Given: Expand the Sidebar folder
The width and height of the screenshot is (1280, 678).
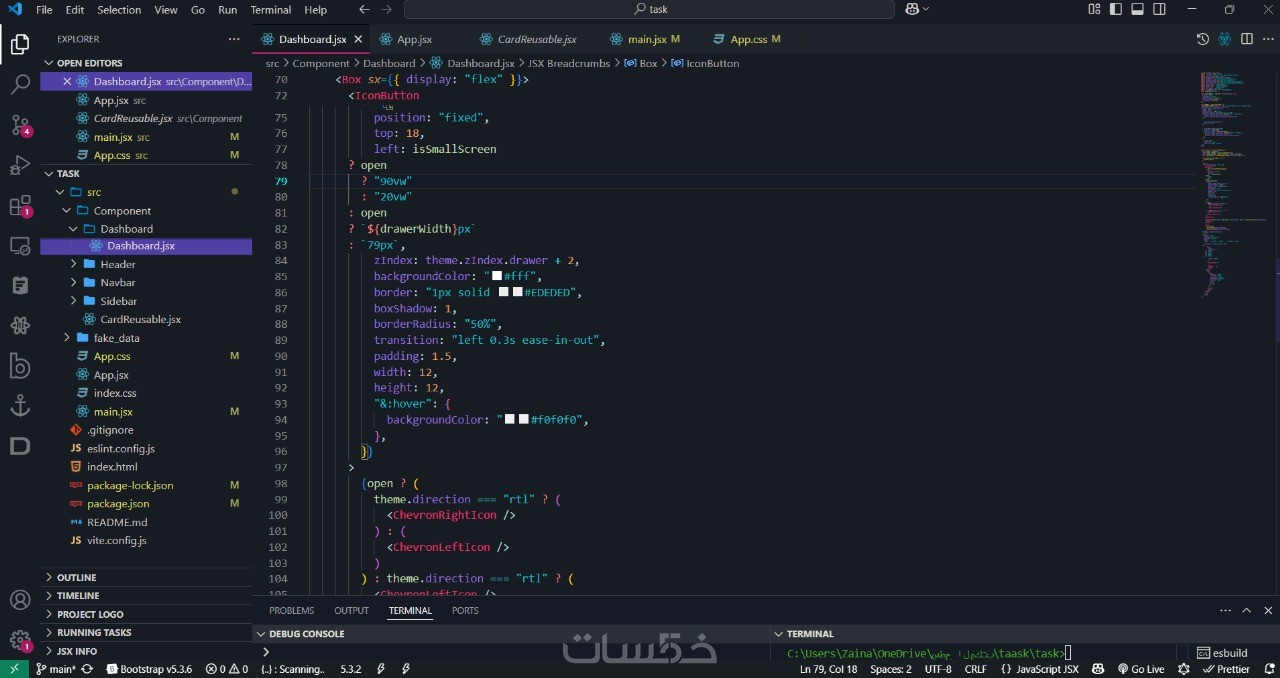Looking at the screenshot, I should pos(146,301).
